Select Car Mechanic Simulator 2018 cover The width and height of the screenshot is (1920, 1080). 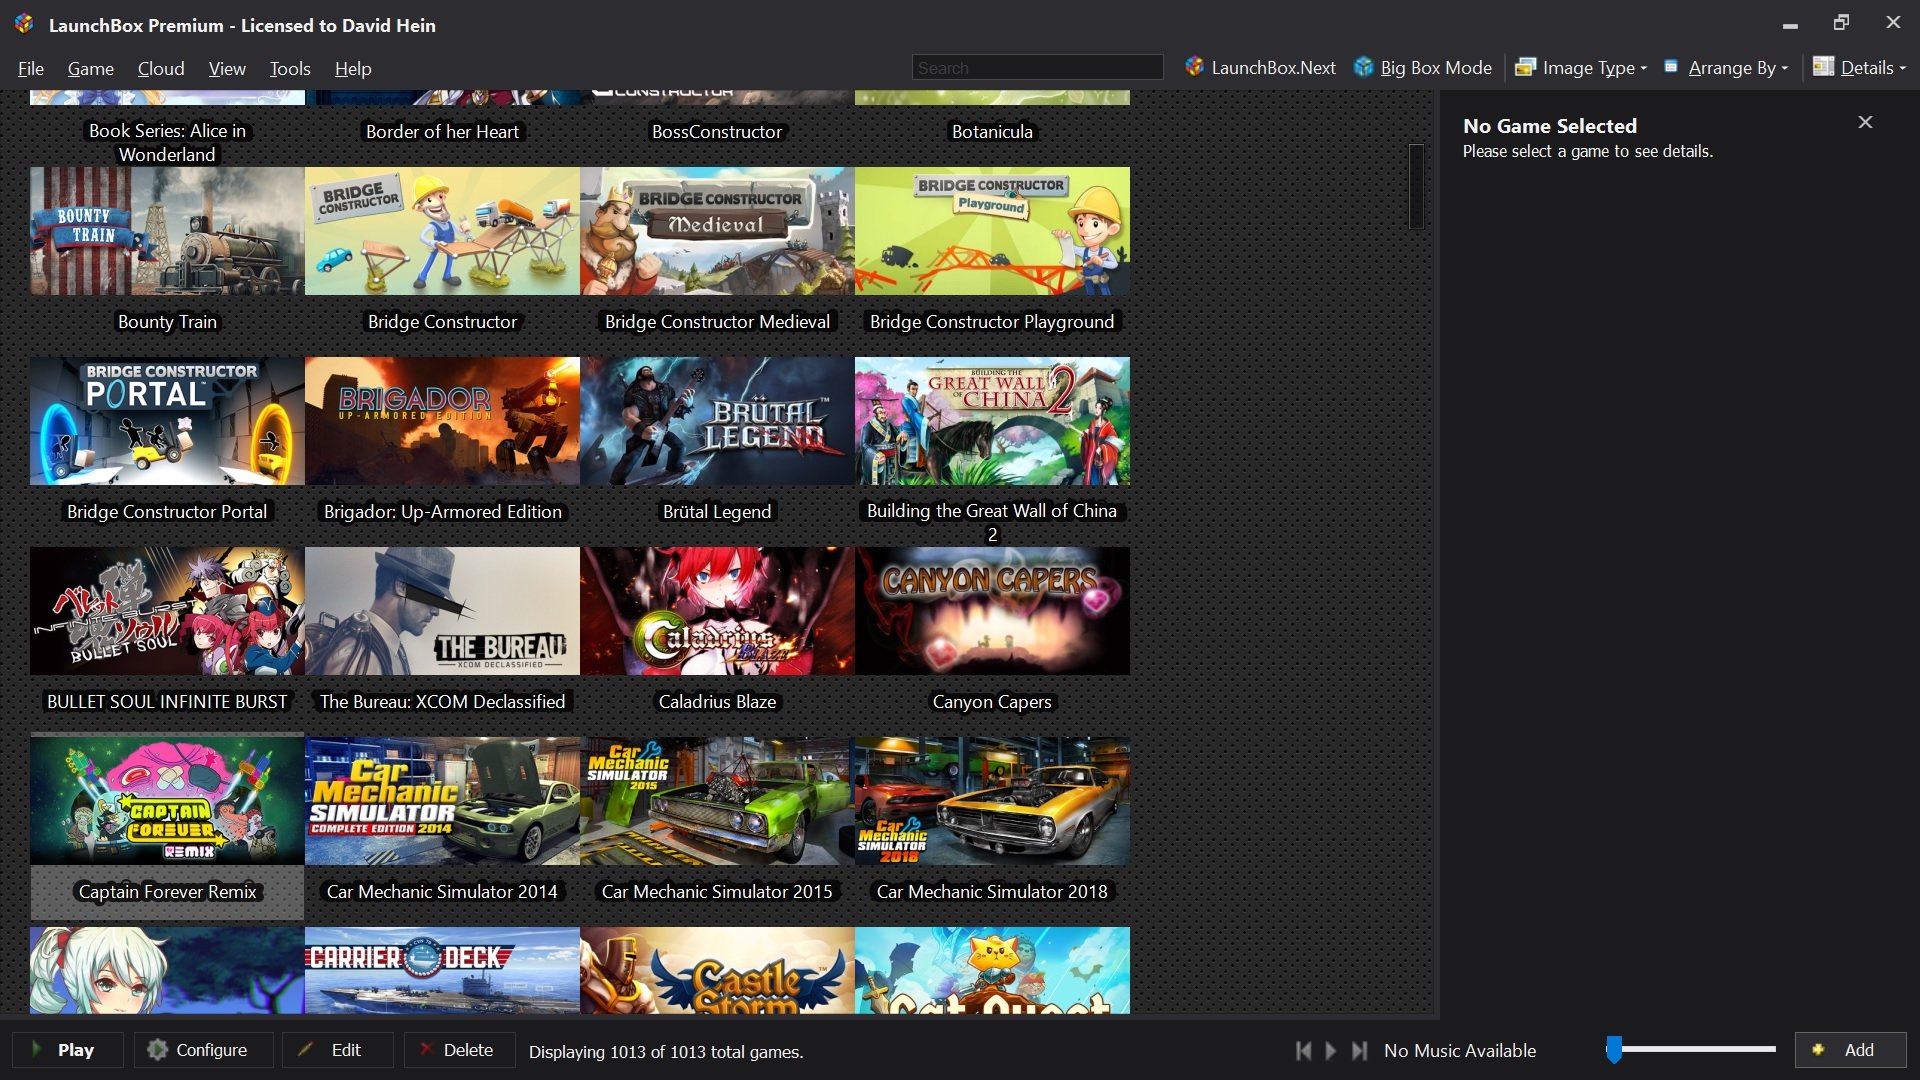click(x=992, y=801)
